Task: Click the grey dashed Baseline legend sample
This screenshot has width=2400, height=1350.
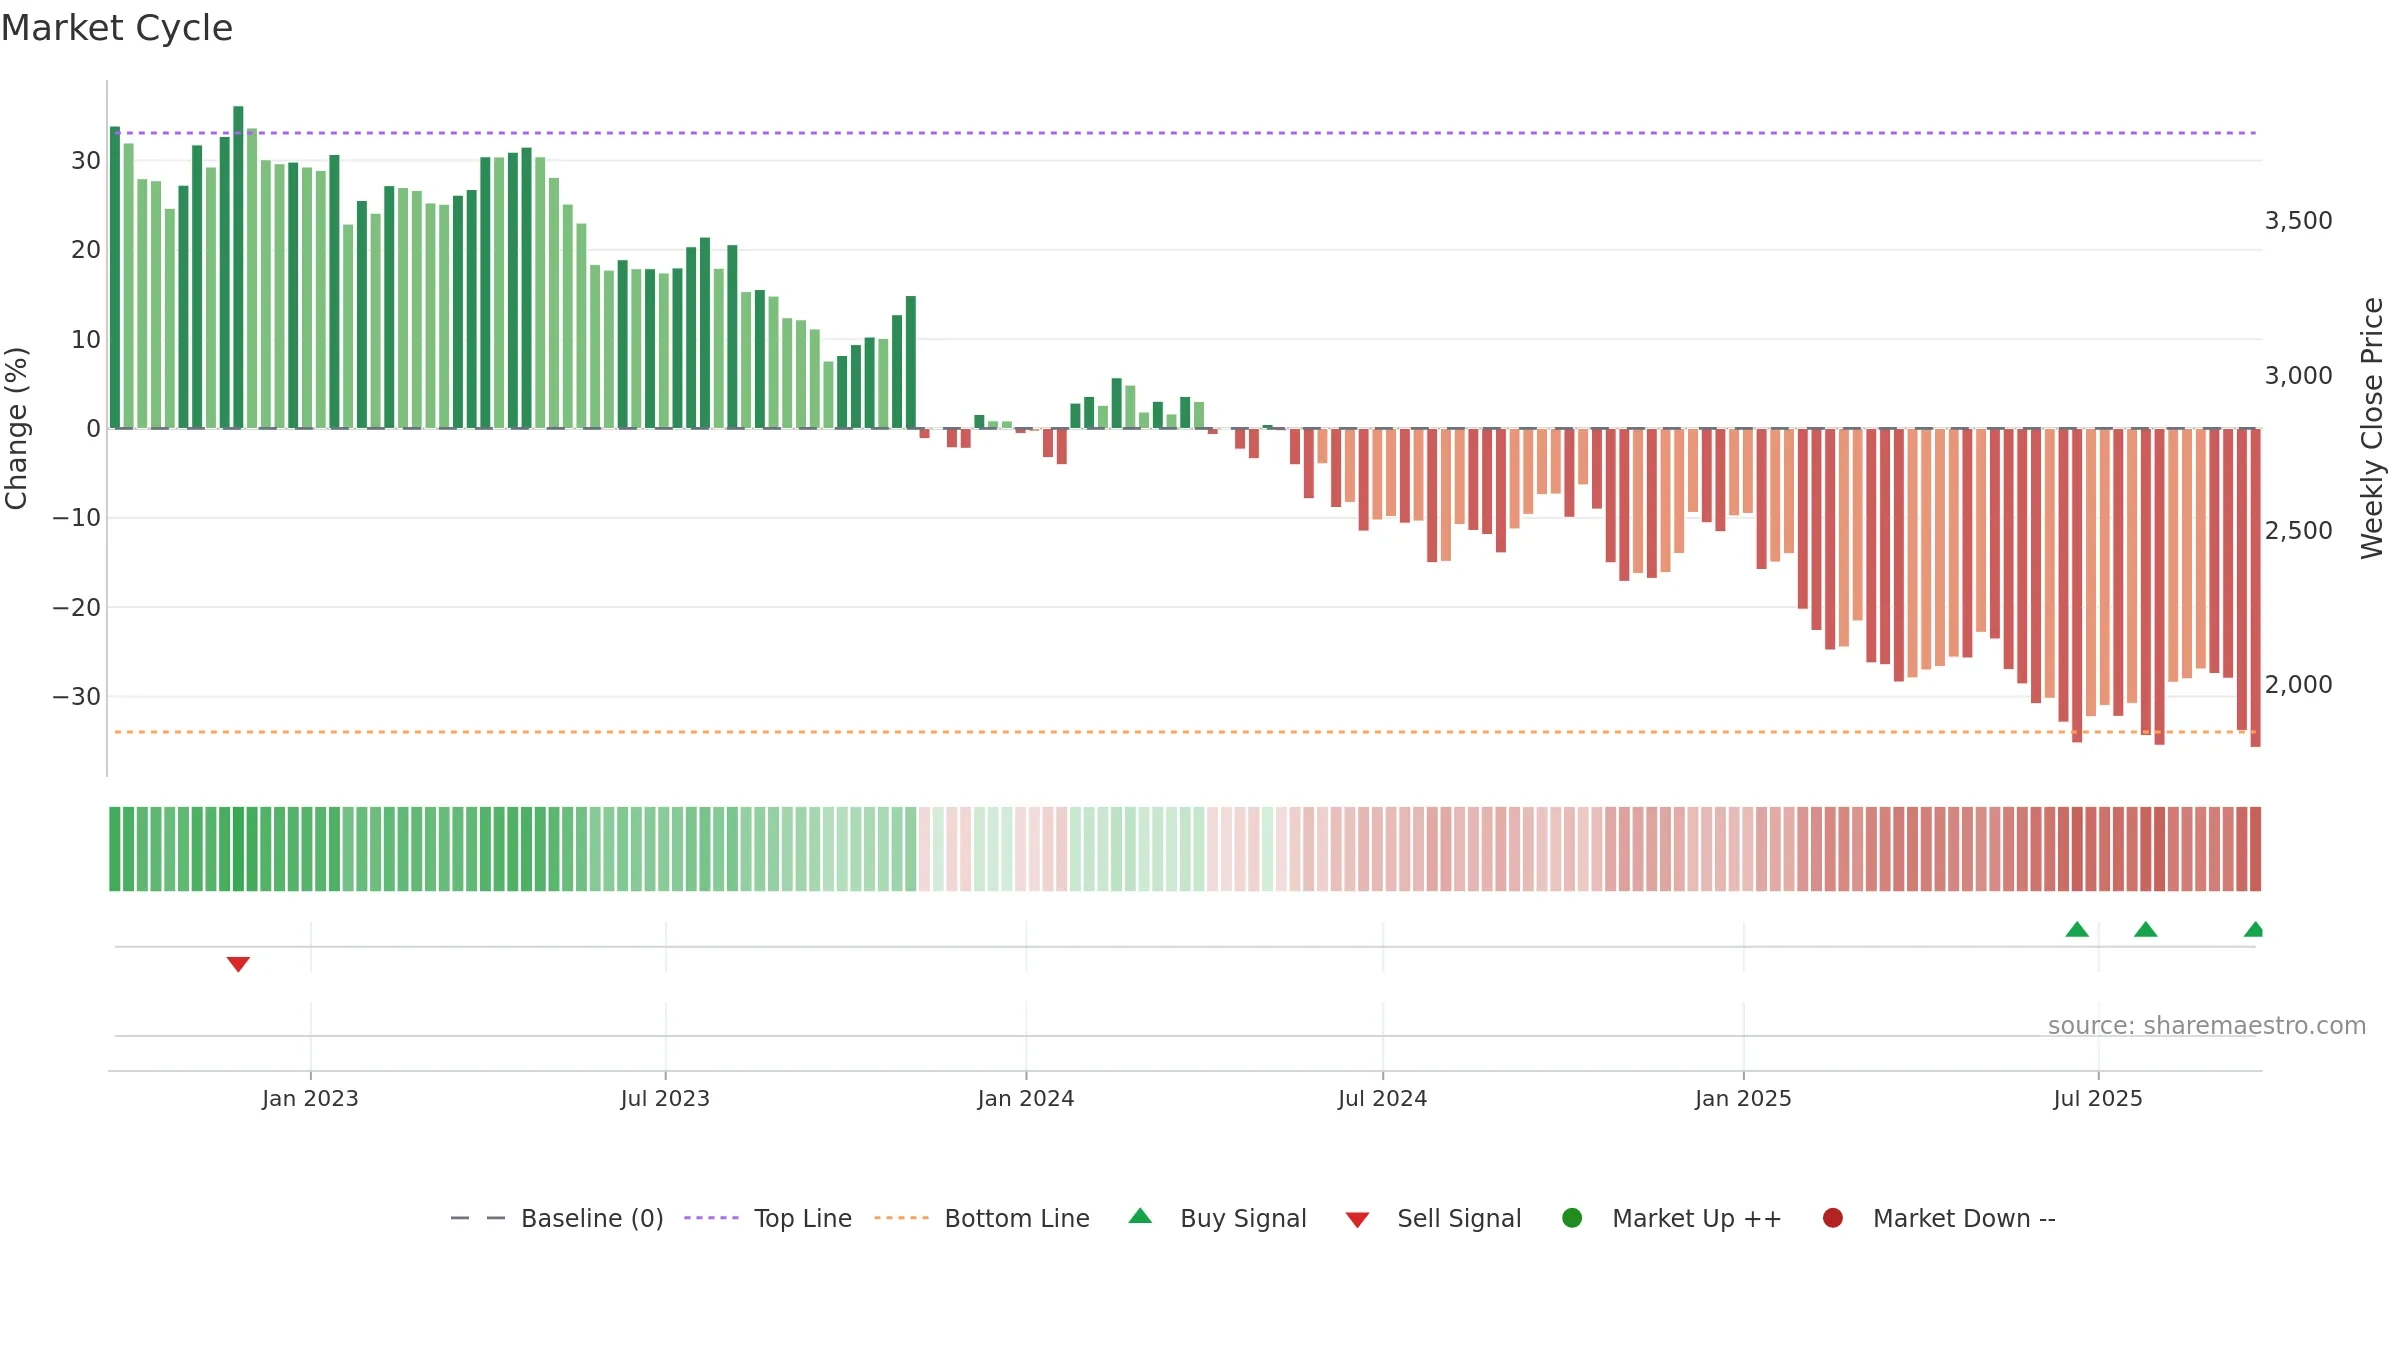Action: coord(478,1218)
